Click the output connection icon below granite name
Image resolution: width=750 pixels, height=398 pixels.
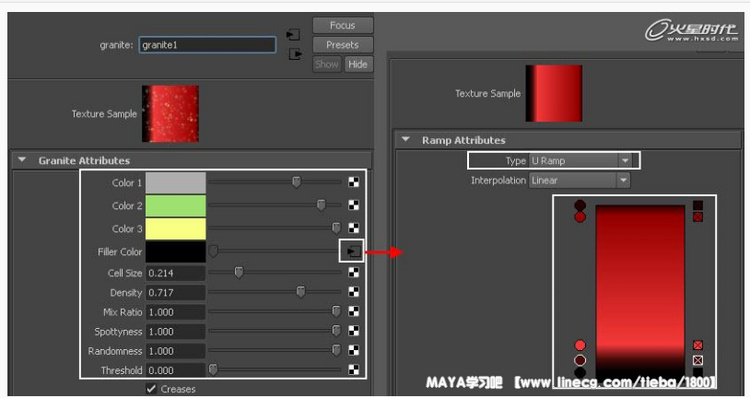tap(296, 54)
